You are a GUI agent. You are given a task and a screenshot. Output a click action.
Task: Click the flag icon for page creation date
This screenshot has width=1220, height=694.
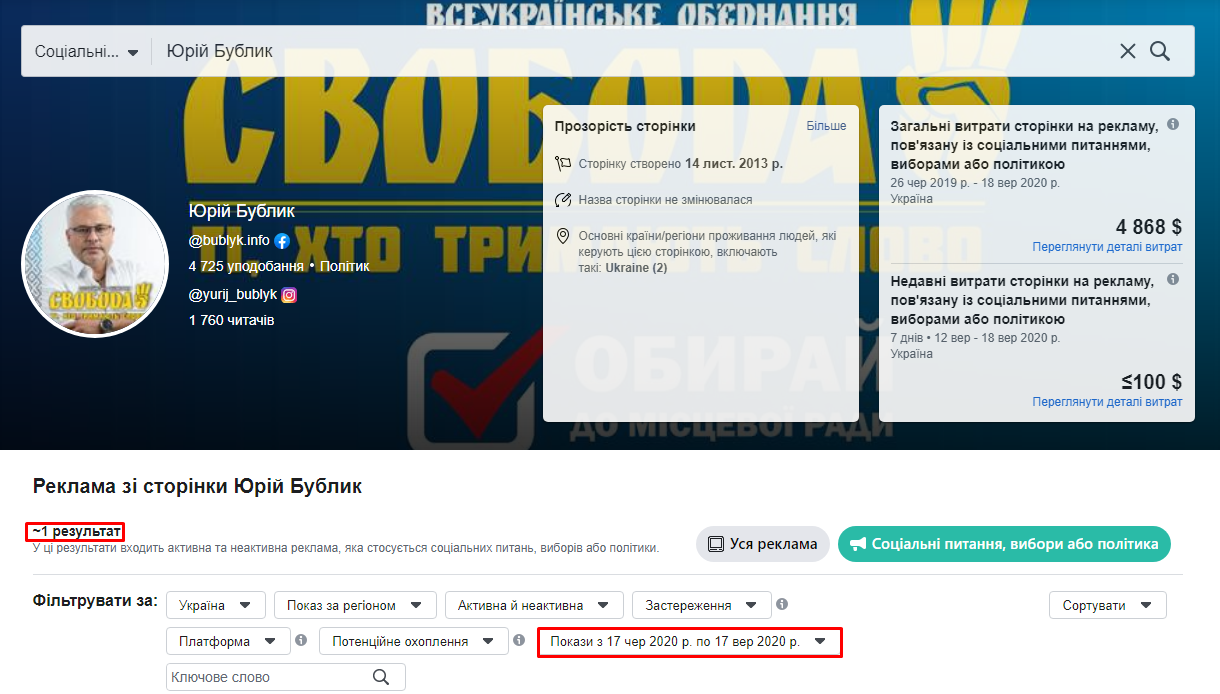[563, 163]
